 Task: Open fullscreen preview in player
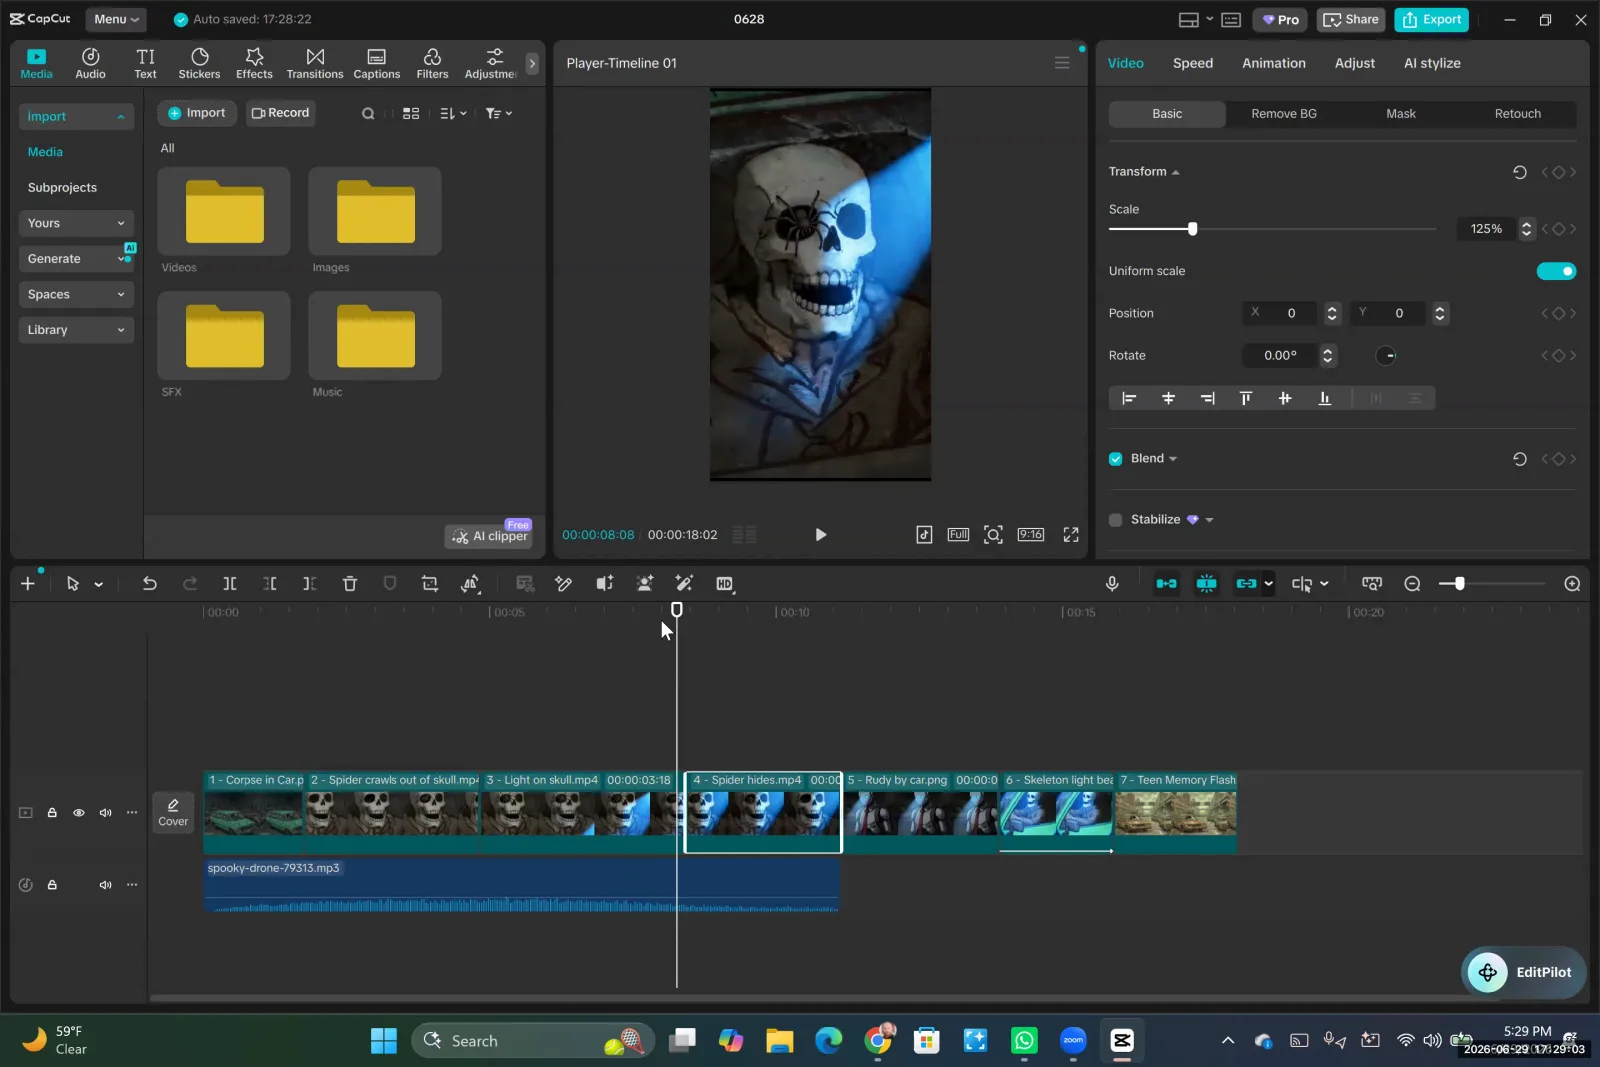pyautogui.click(x=1071, y=535)
